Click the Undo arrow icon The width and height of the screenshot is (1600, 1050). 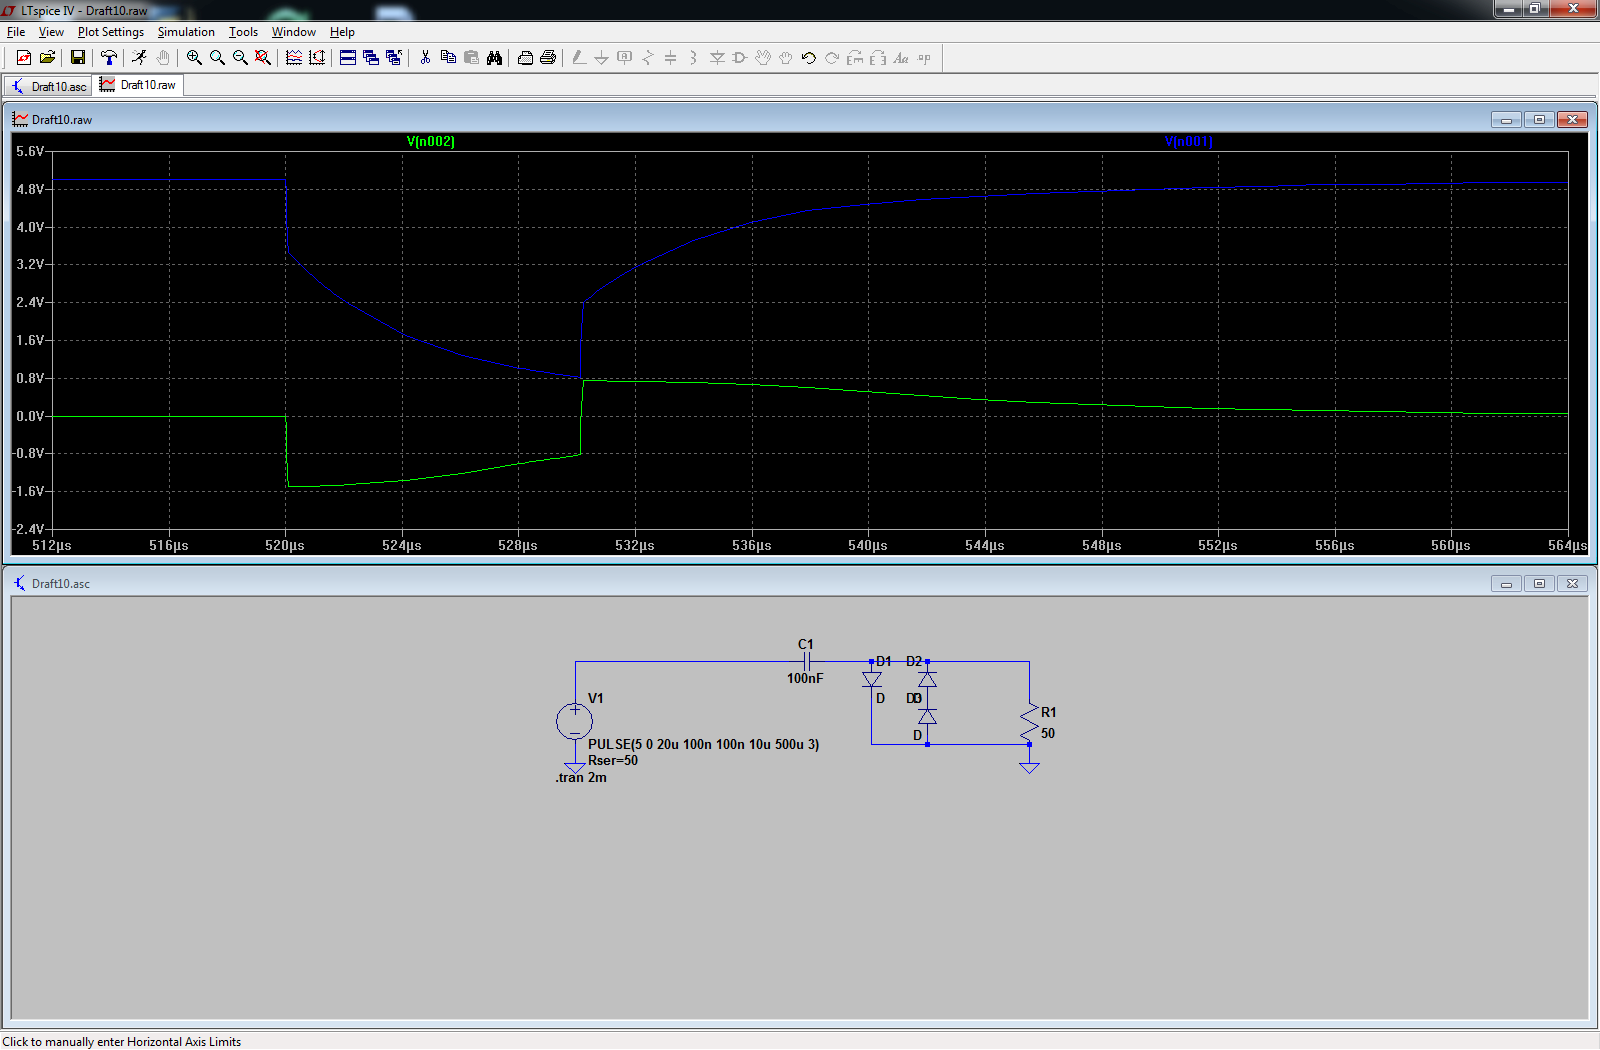pos(809,58)
